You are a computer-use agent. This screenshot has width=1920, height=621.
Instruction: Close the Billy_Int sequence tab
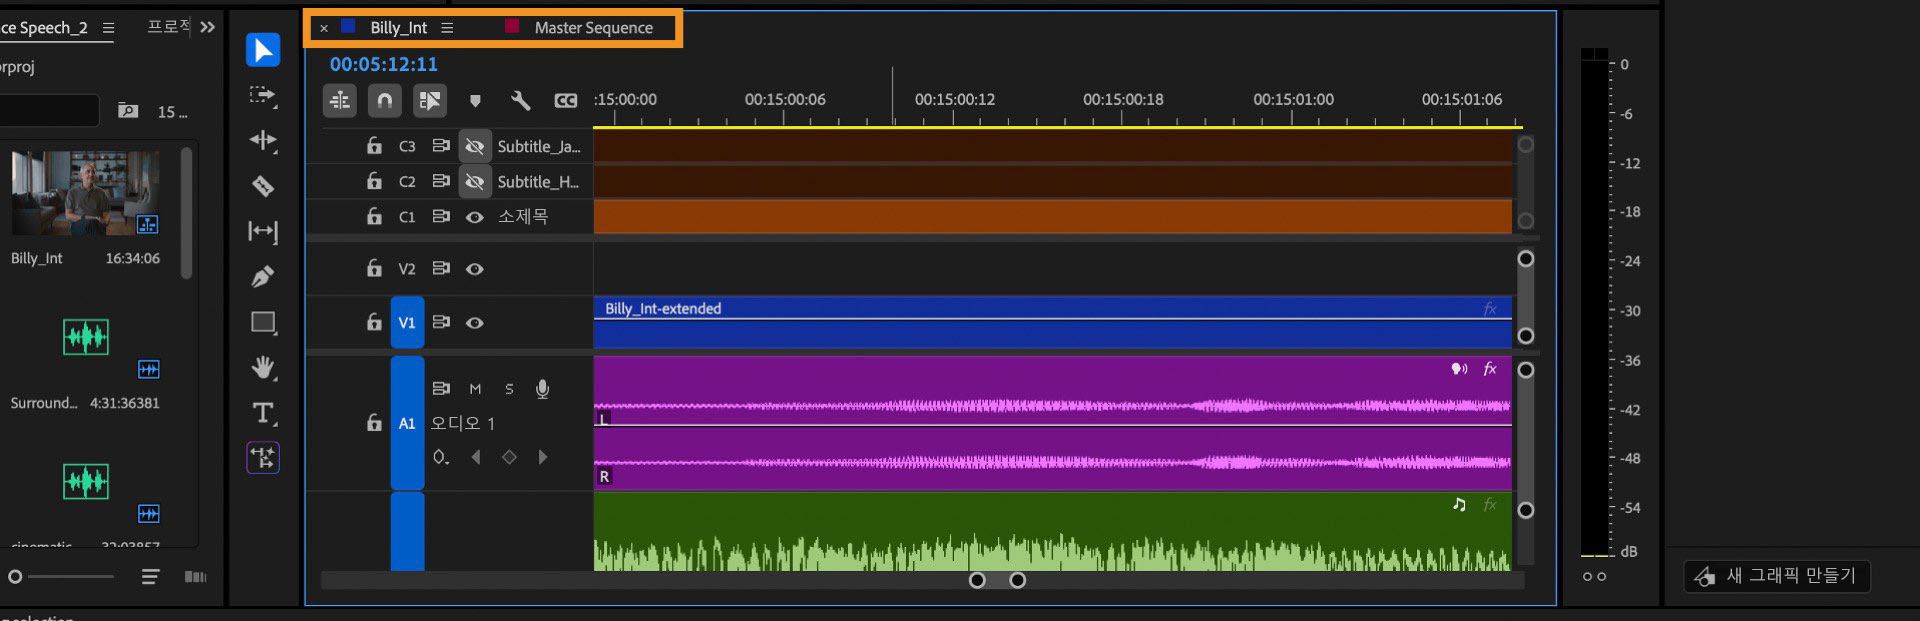324,28
